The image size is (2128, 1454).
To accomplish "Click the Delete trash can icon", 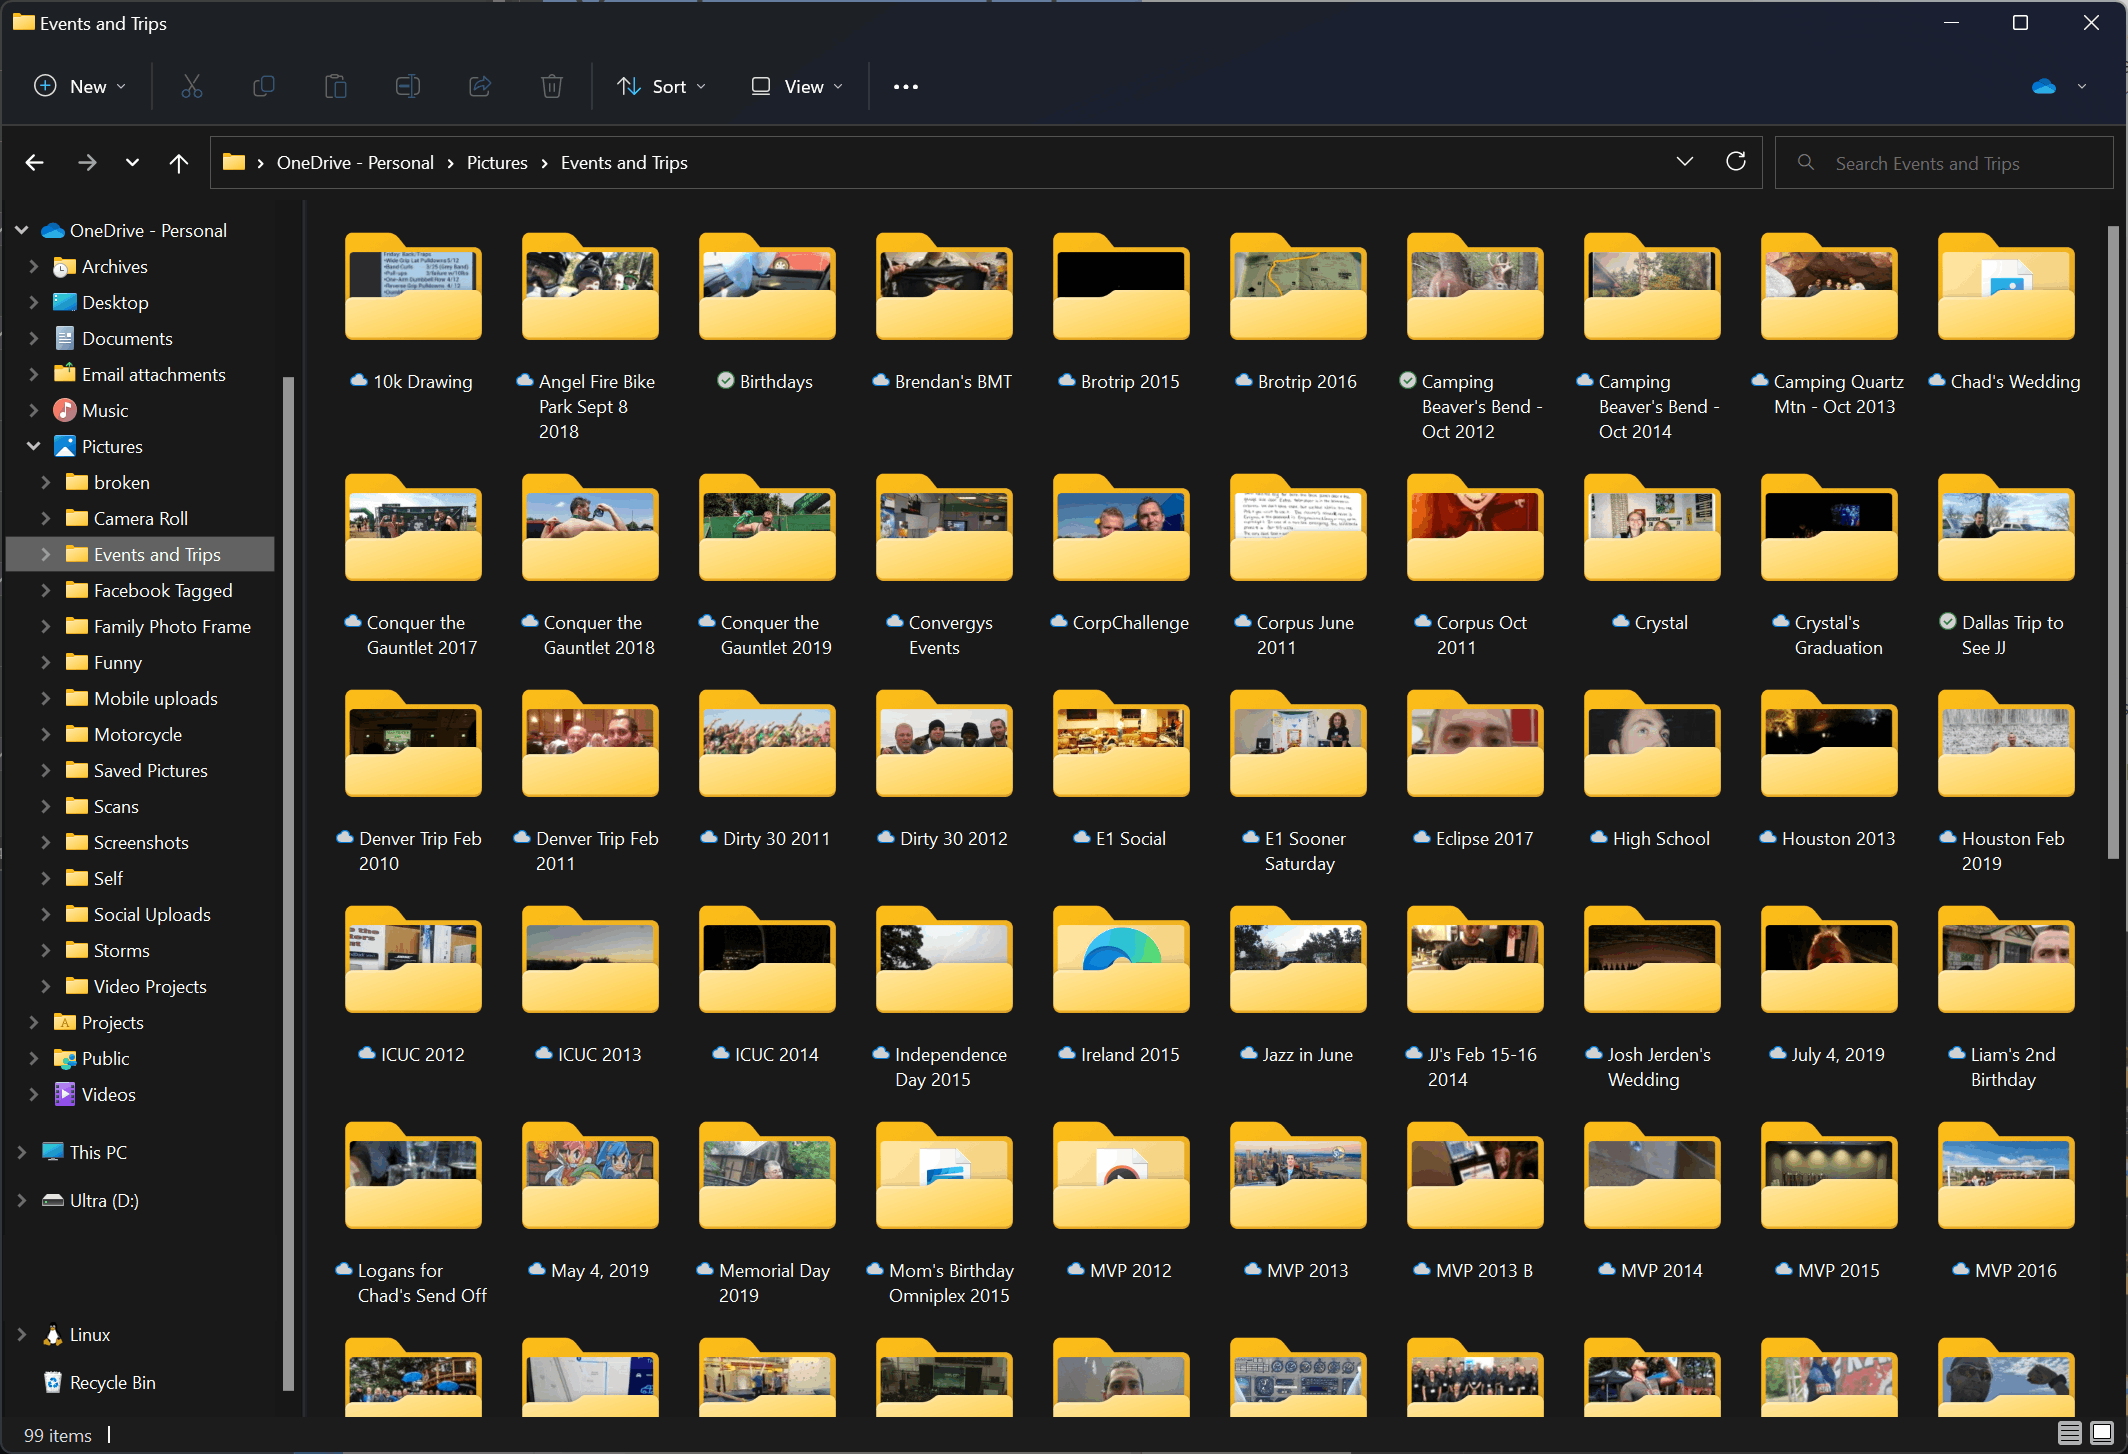I will click(x=552, y=87).
